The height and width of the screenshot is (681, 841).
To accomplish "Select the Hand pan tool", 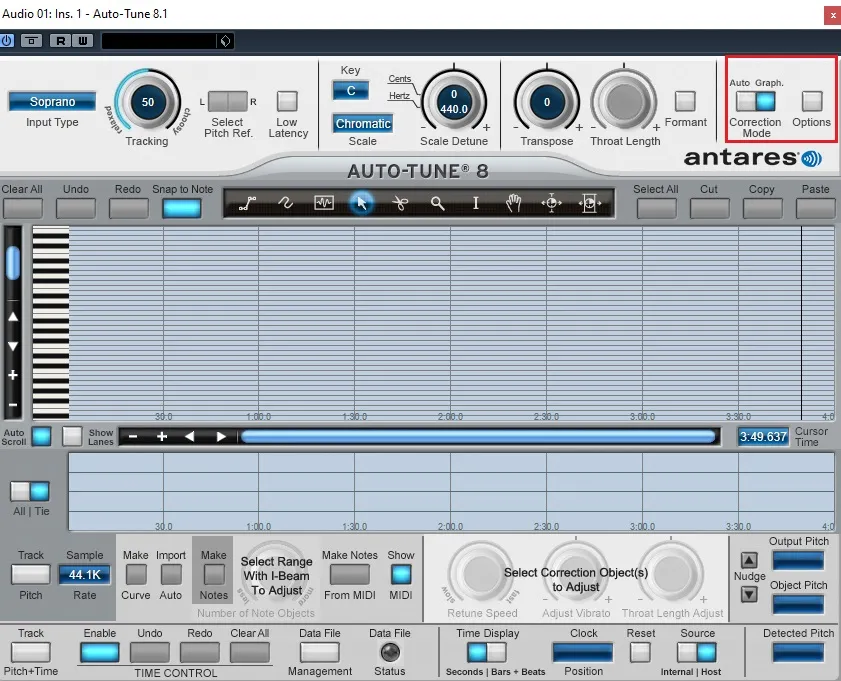I will pyautogui.click(x=514, y=203).
